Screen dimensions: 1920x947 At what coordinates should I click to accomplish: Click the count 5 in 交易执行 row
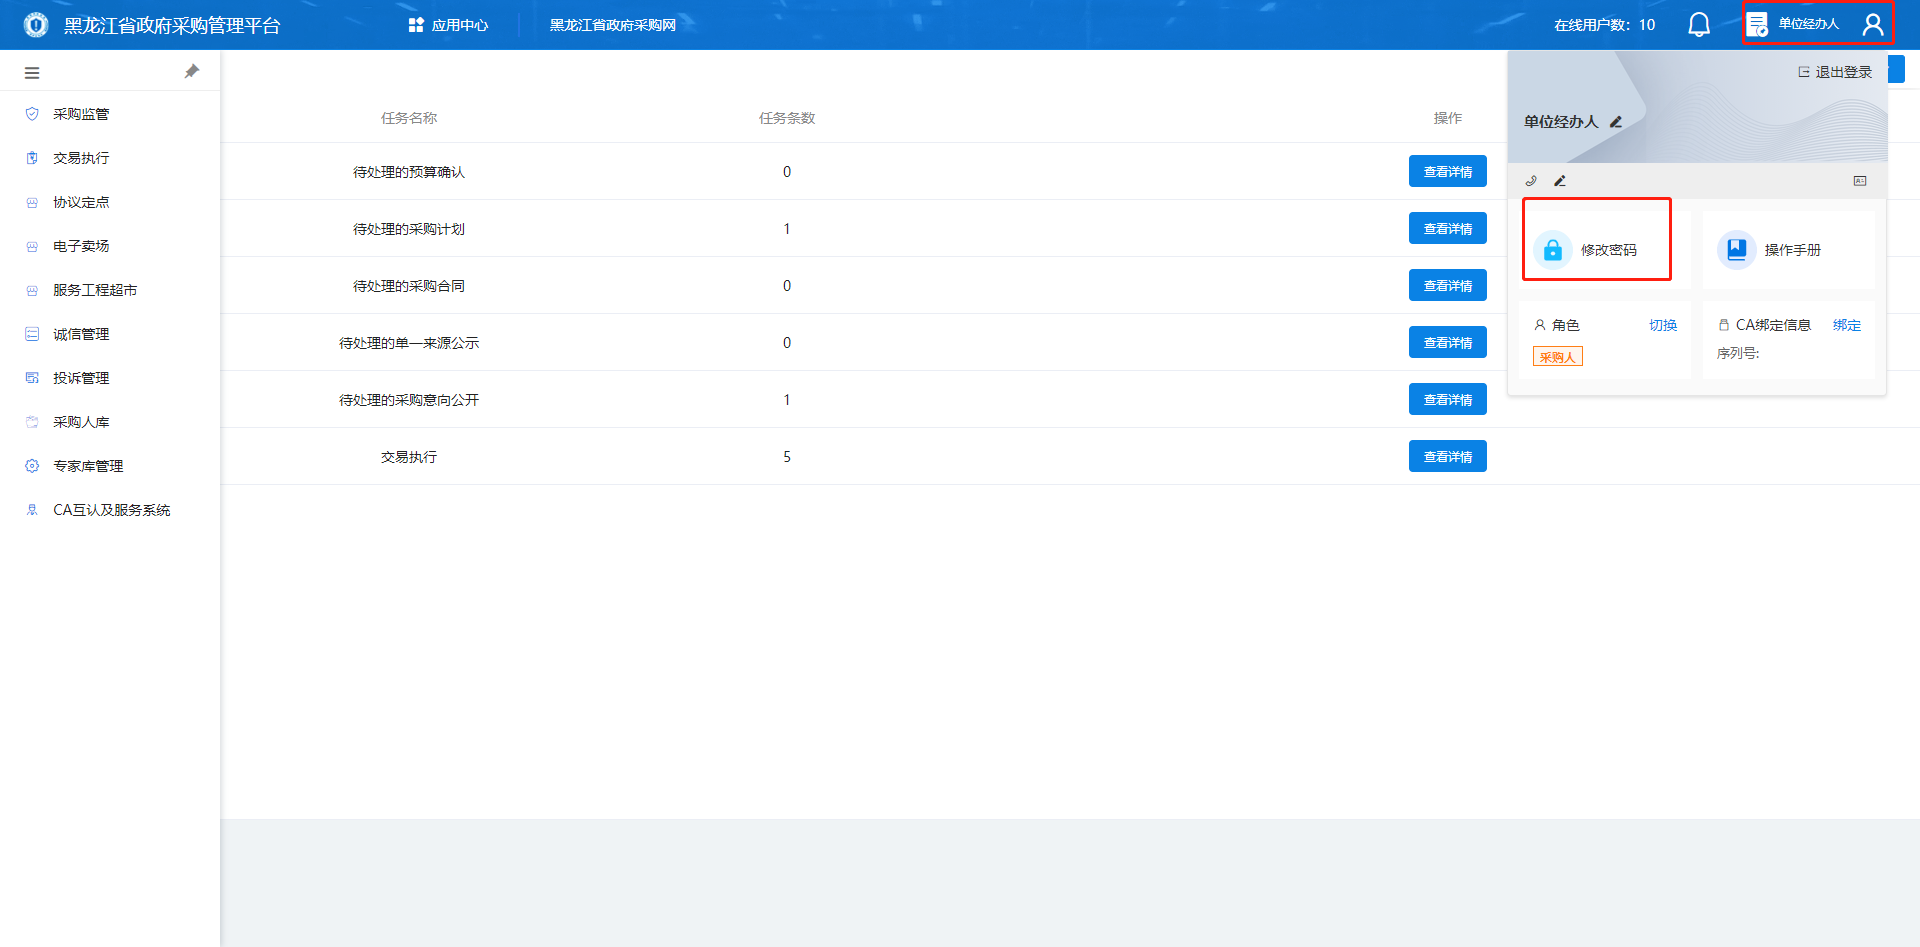point(787,457)
